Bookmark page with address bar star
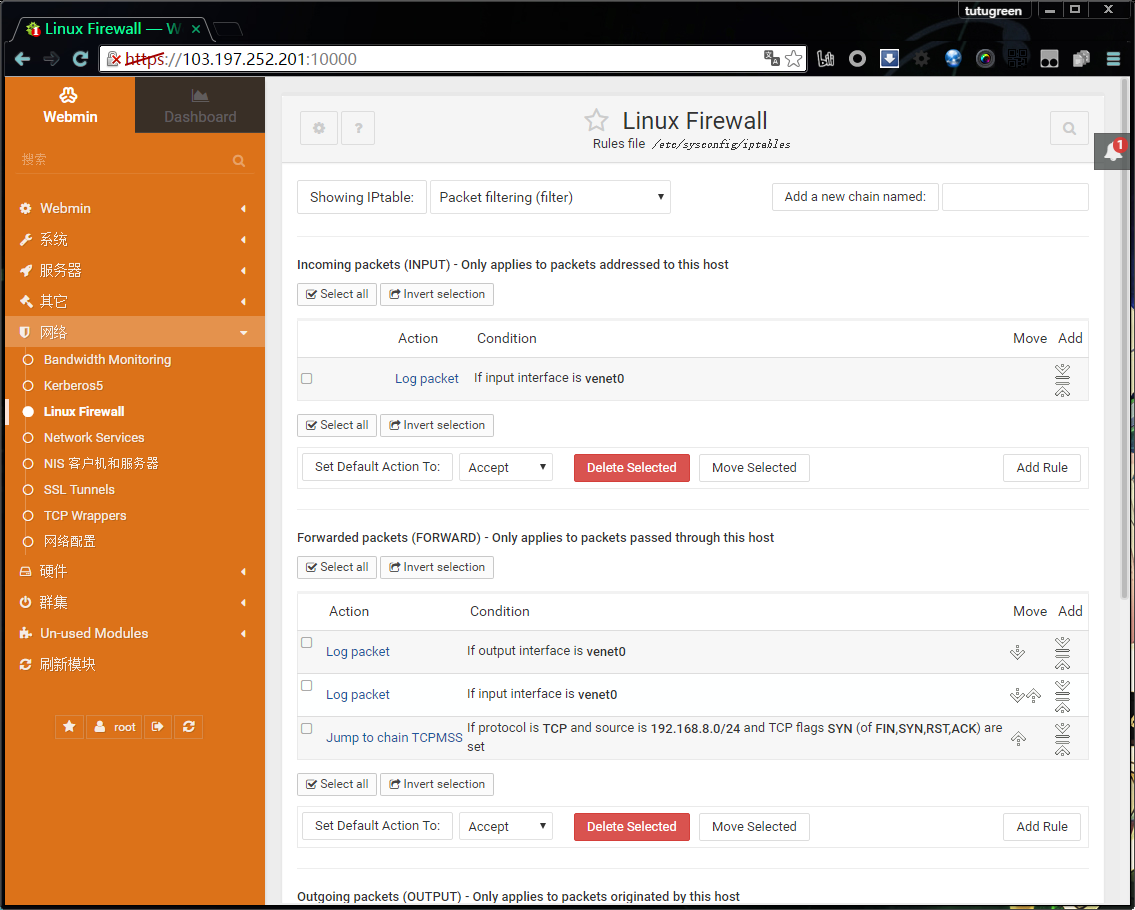This screenshot has height=910, width=1135. click(x=793, y=59)
